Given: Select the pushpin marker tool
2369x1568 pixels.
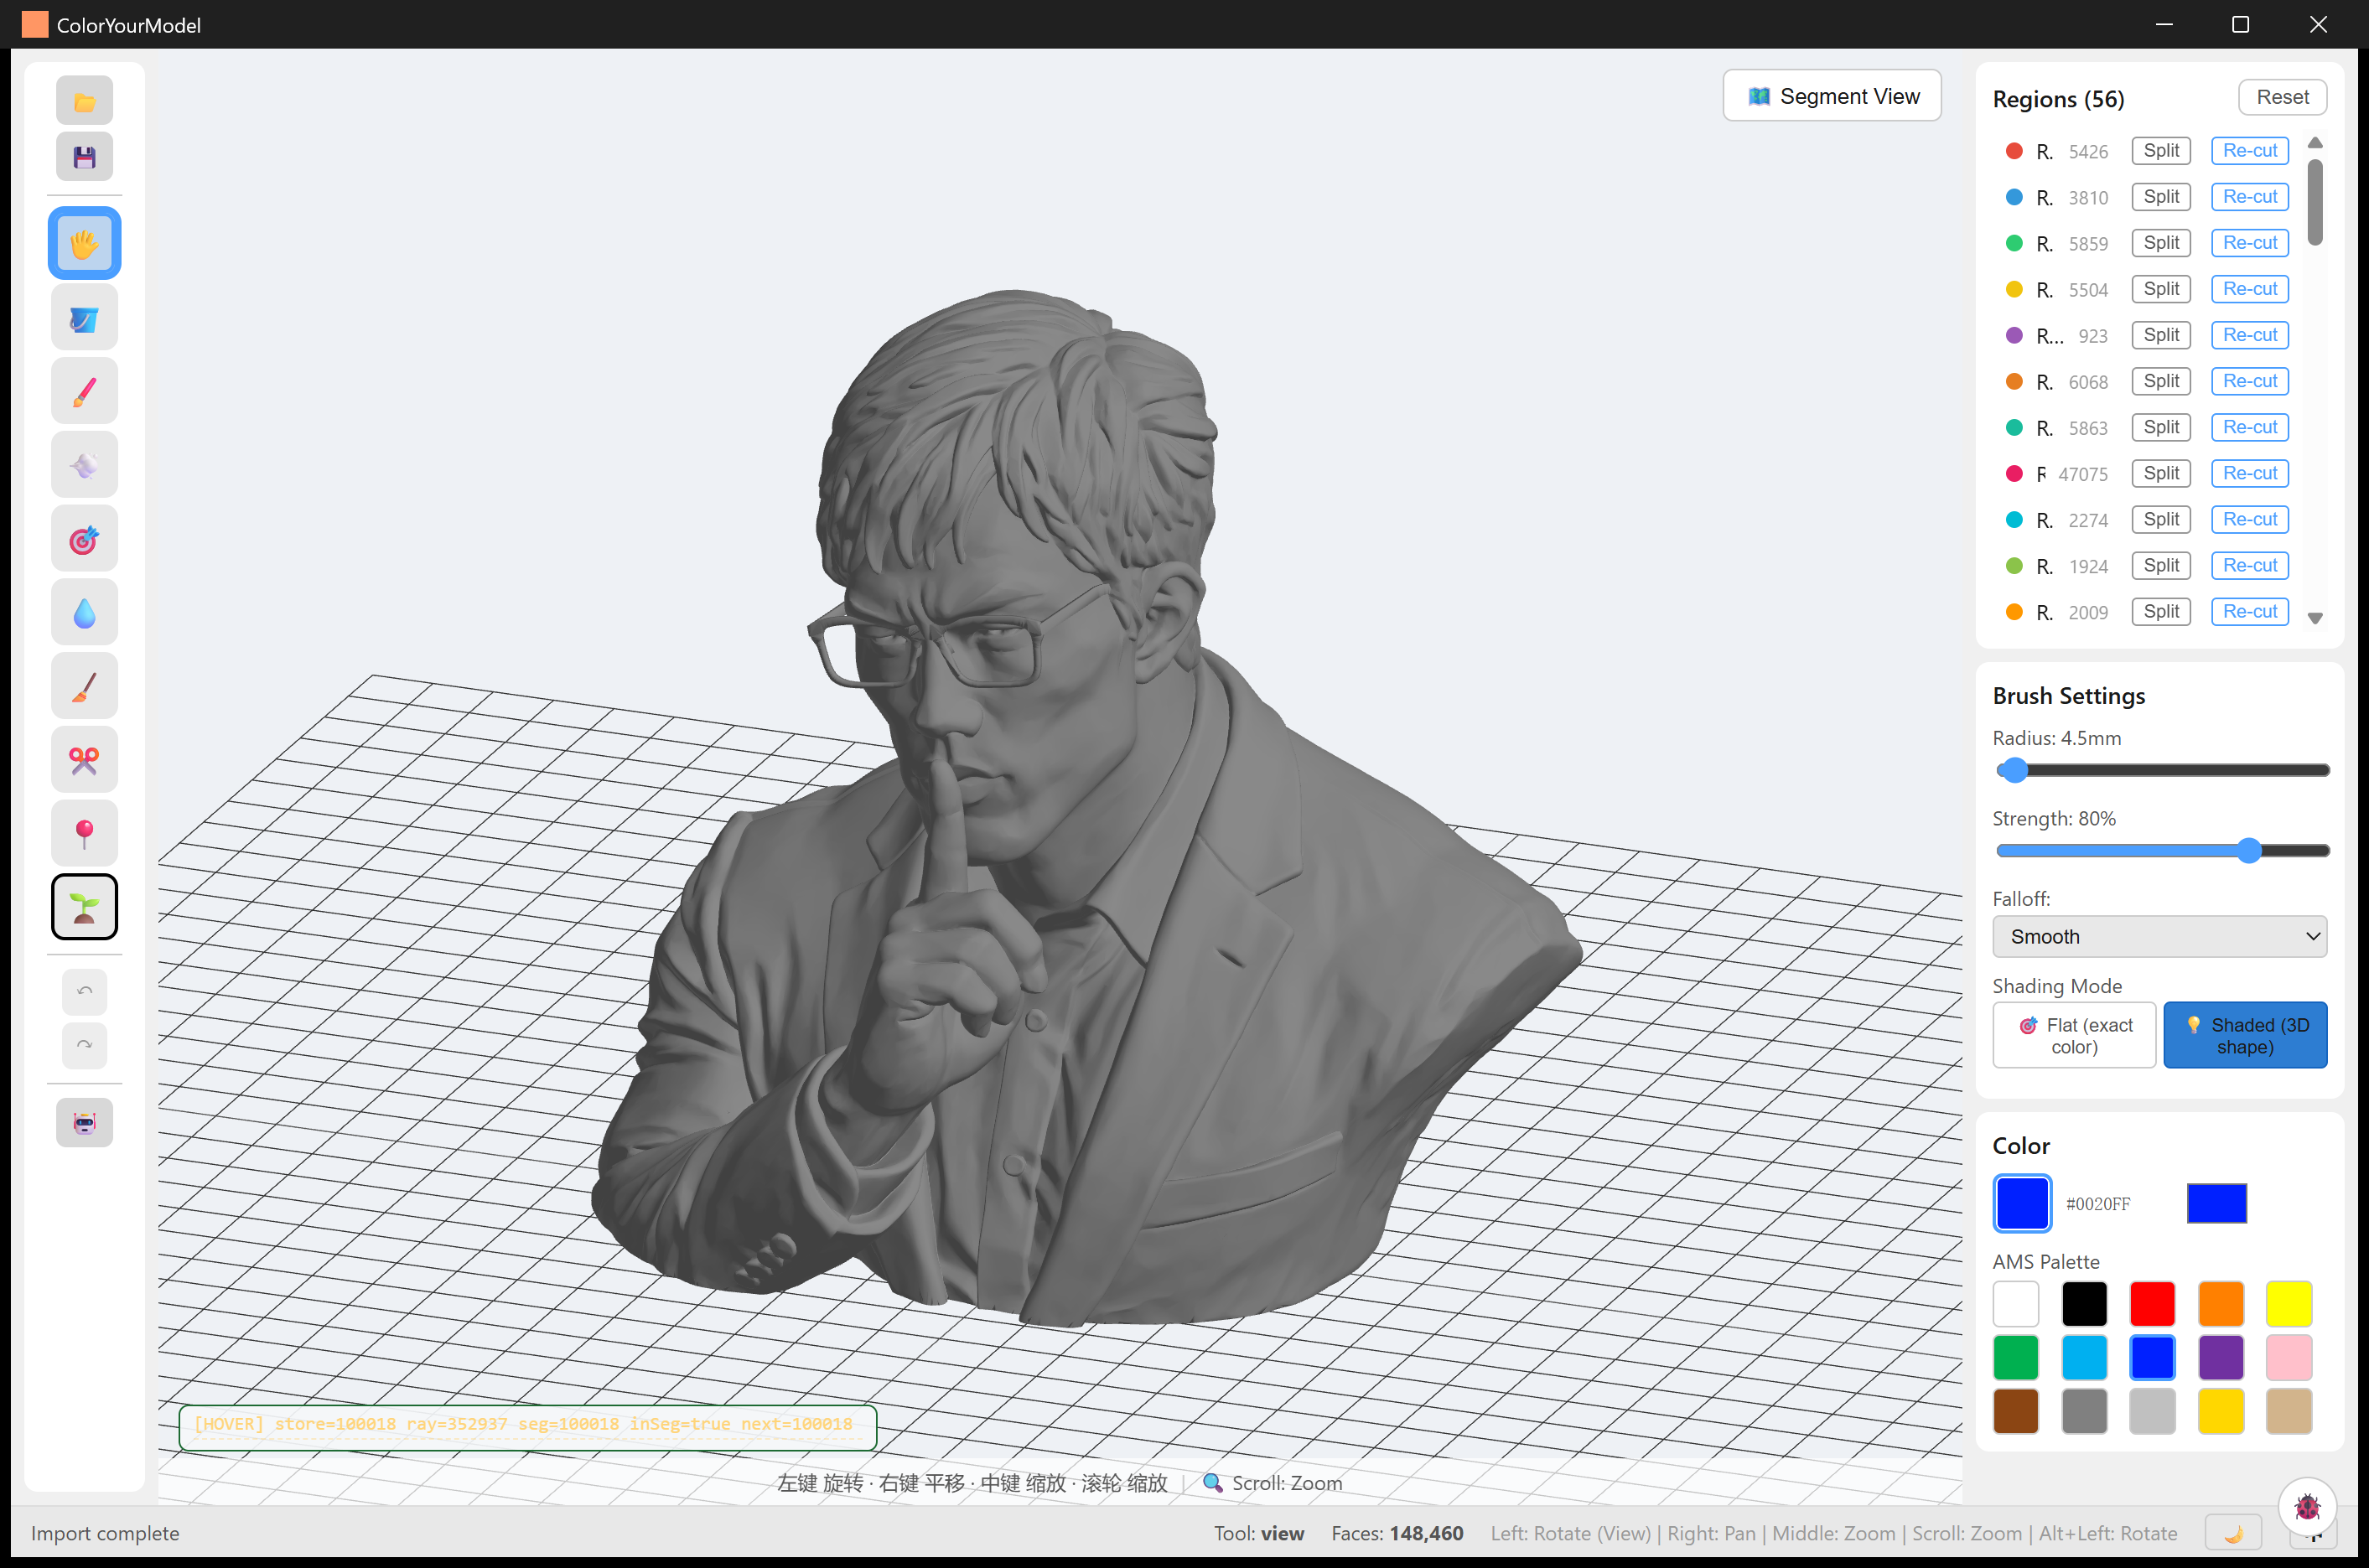Looking at the screenshot, I should point(84,833).
